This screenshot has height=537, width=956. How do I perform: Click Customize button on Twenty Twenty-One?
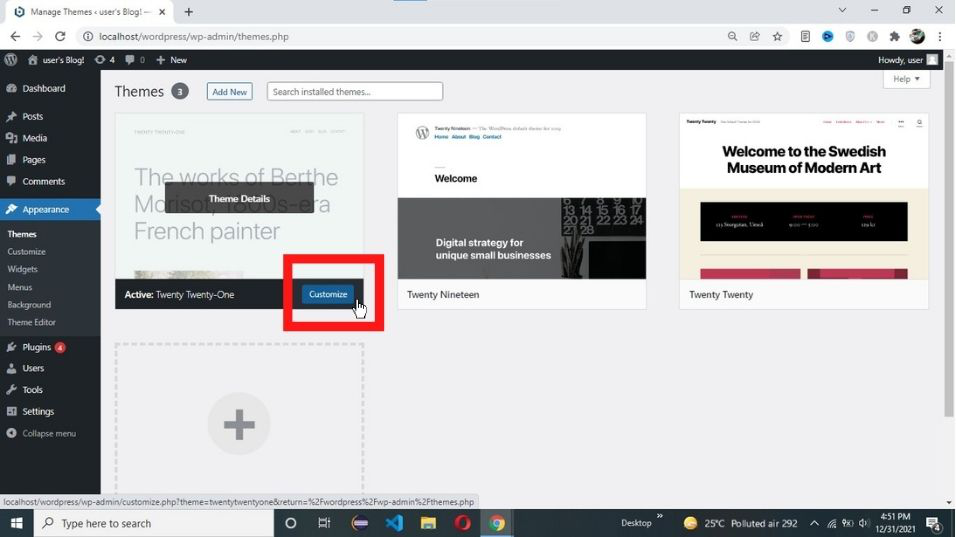tap(328, 294)
